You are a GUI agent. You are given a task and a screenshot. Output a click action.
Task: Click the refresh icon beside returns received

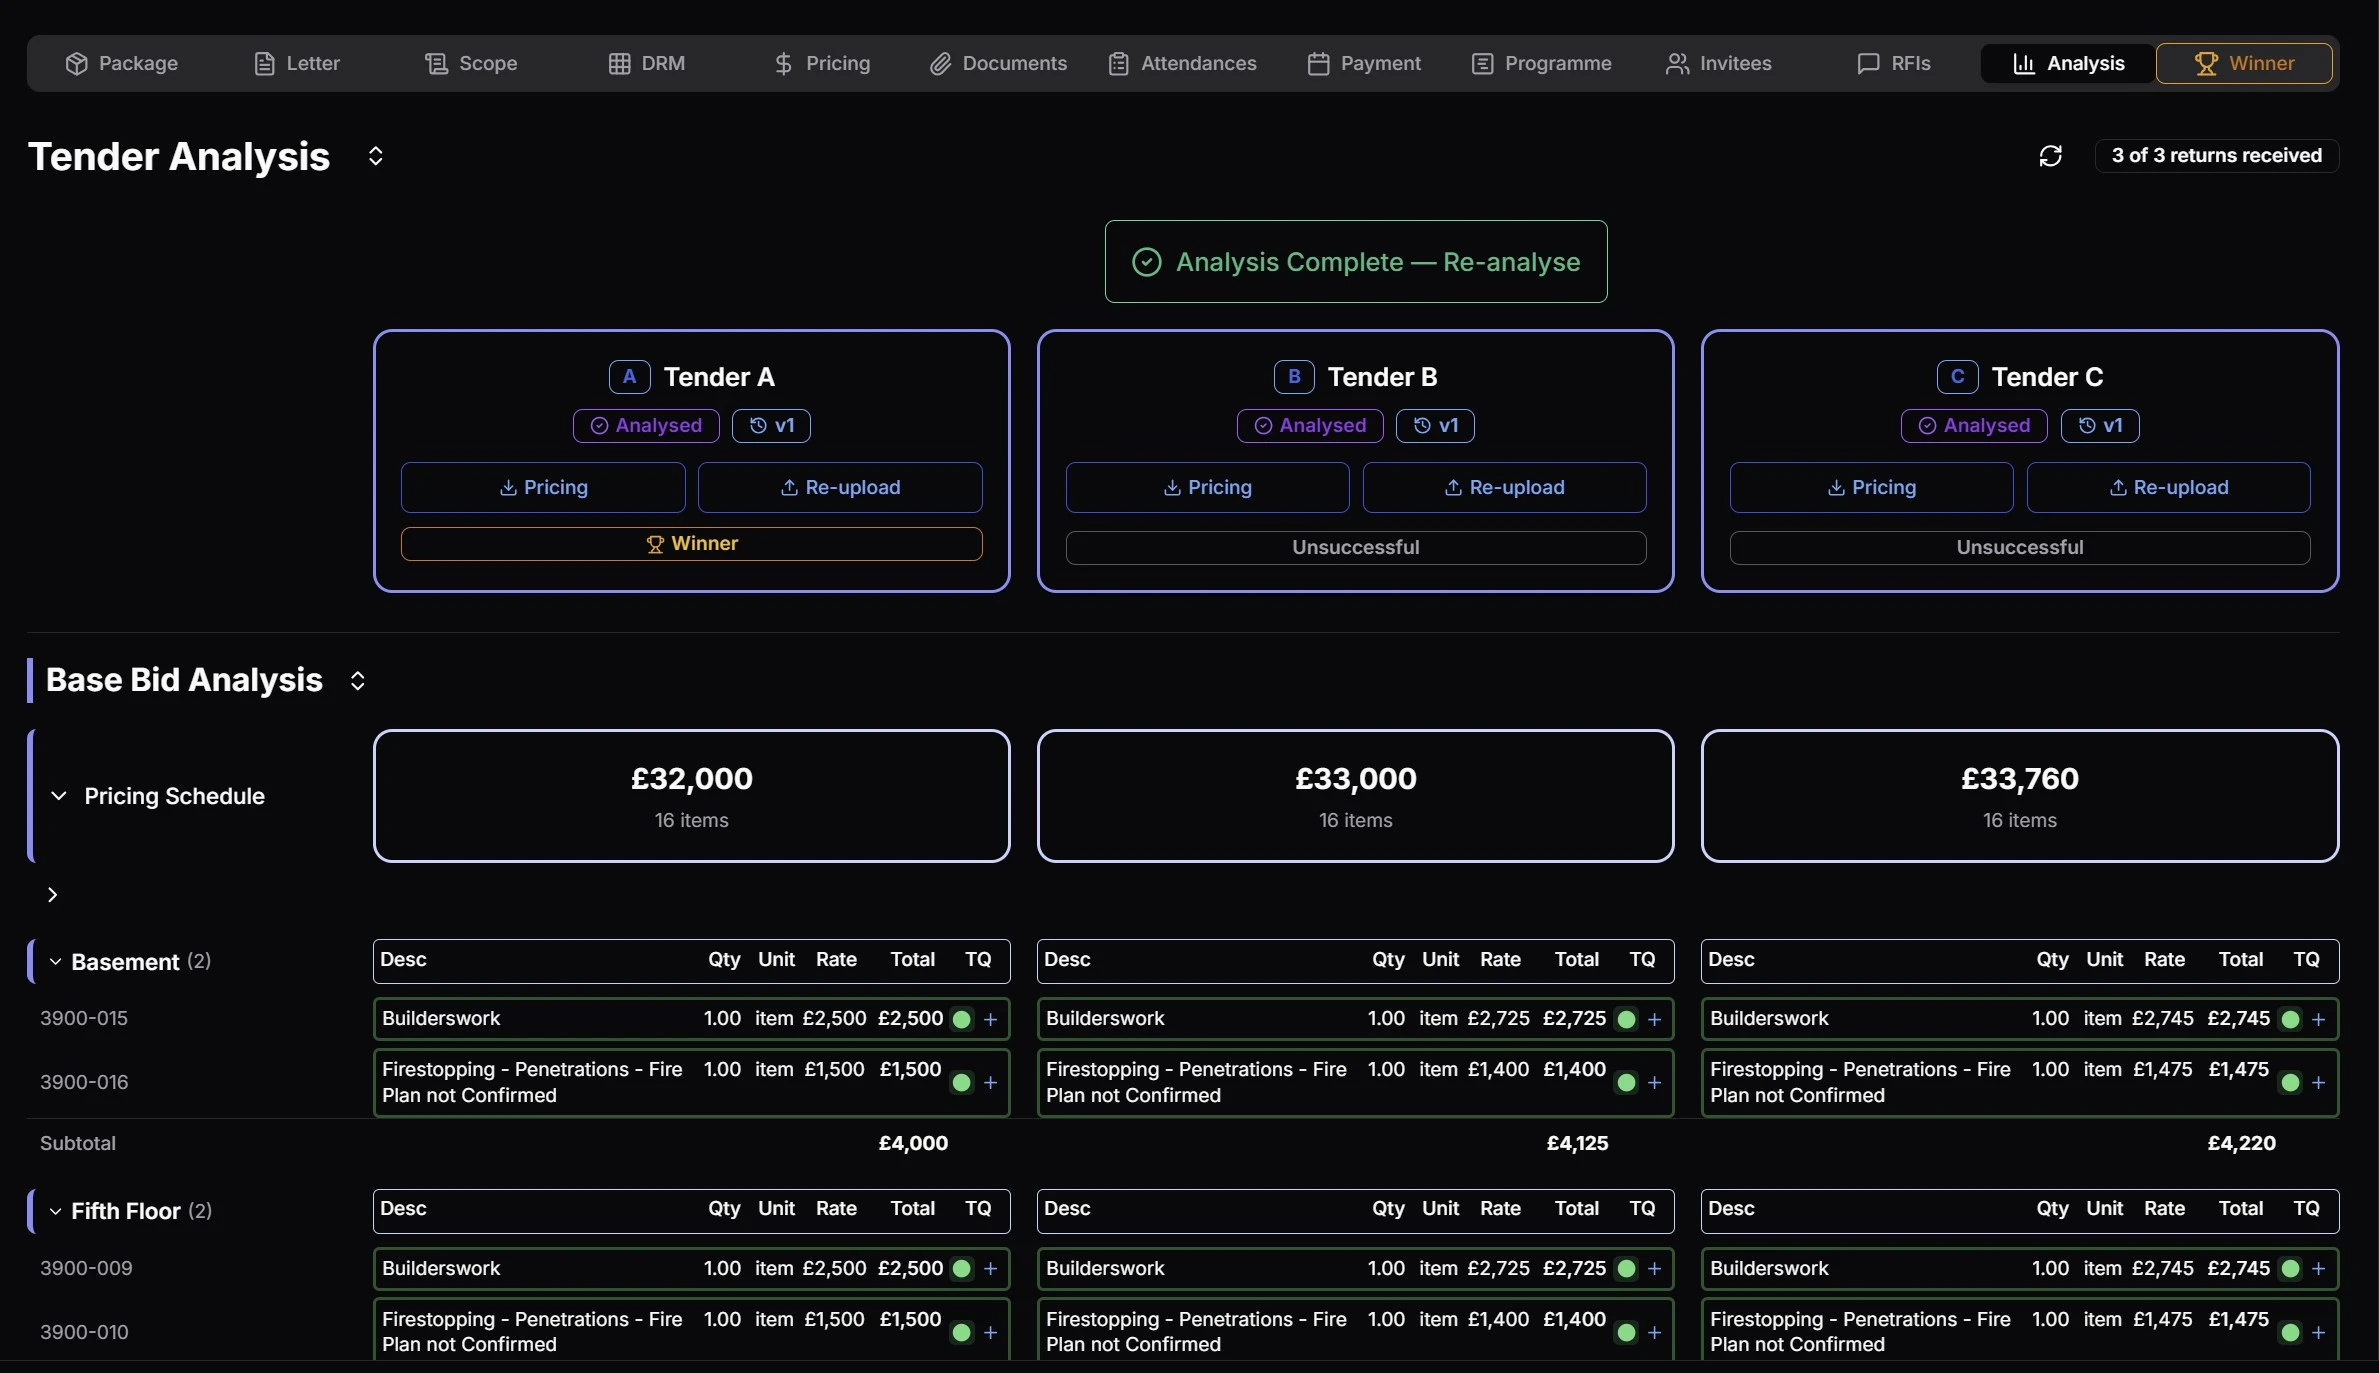pyautogui.click(x=2050, y=156)
